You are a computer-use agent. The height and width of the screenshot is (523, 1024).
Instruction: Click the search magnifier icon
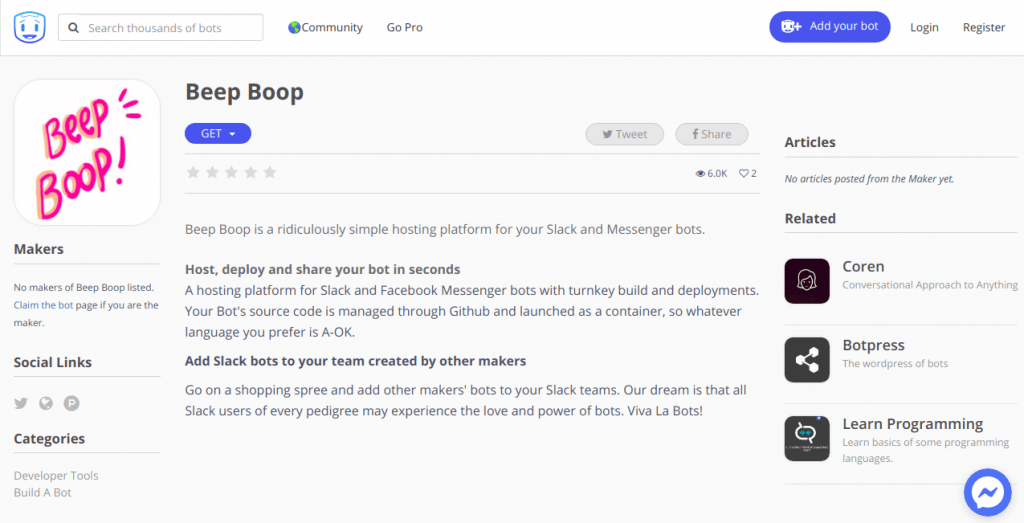(73, 28)
